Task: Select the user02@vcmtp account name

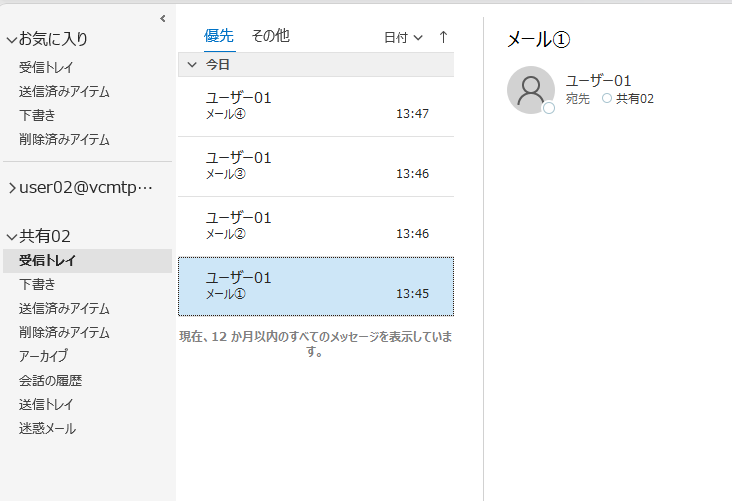Action: pyautogui.click(x=86, y=188)
